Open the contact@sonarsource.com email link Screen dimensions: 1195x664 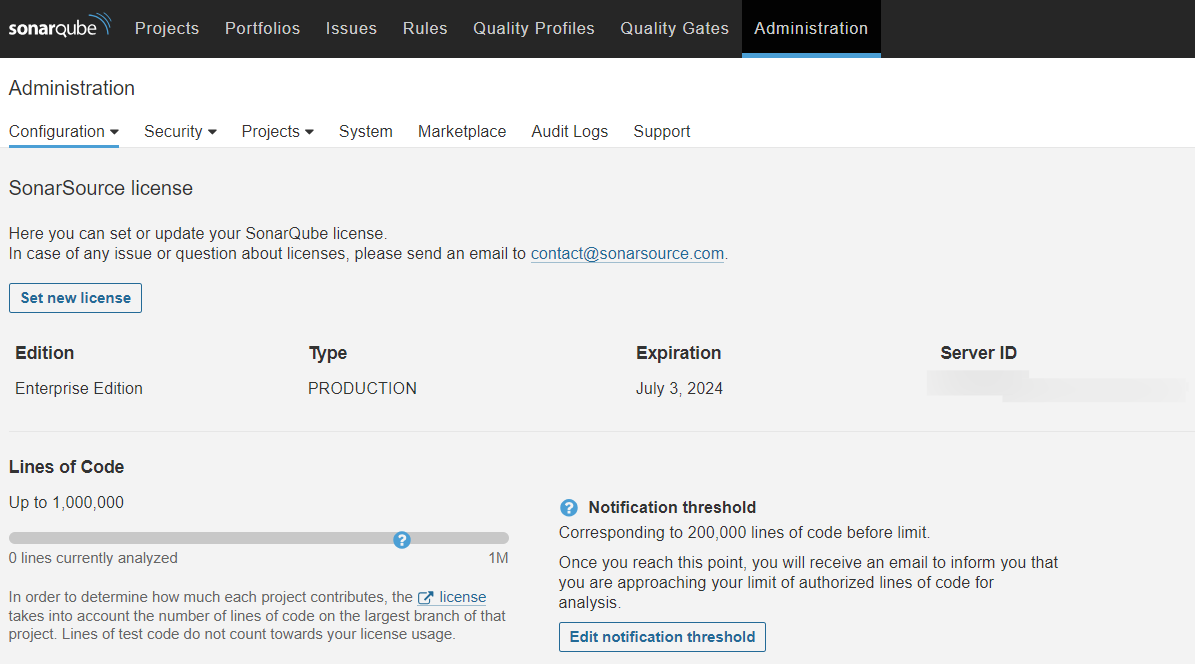[627, 253]
